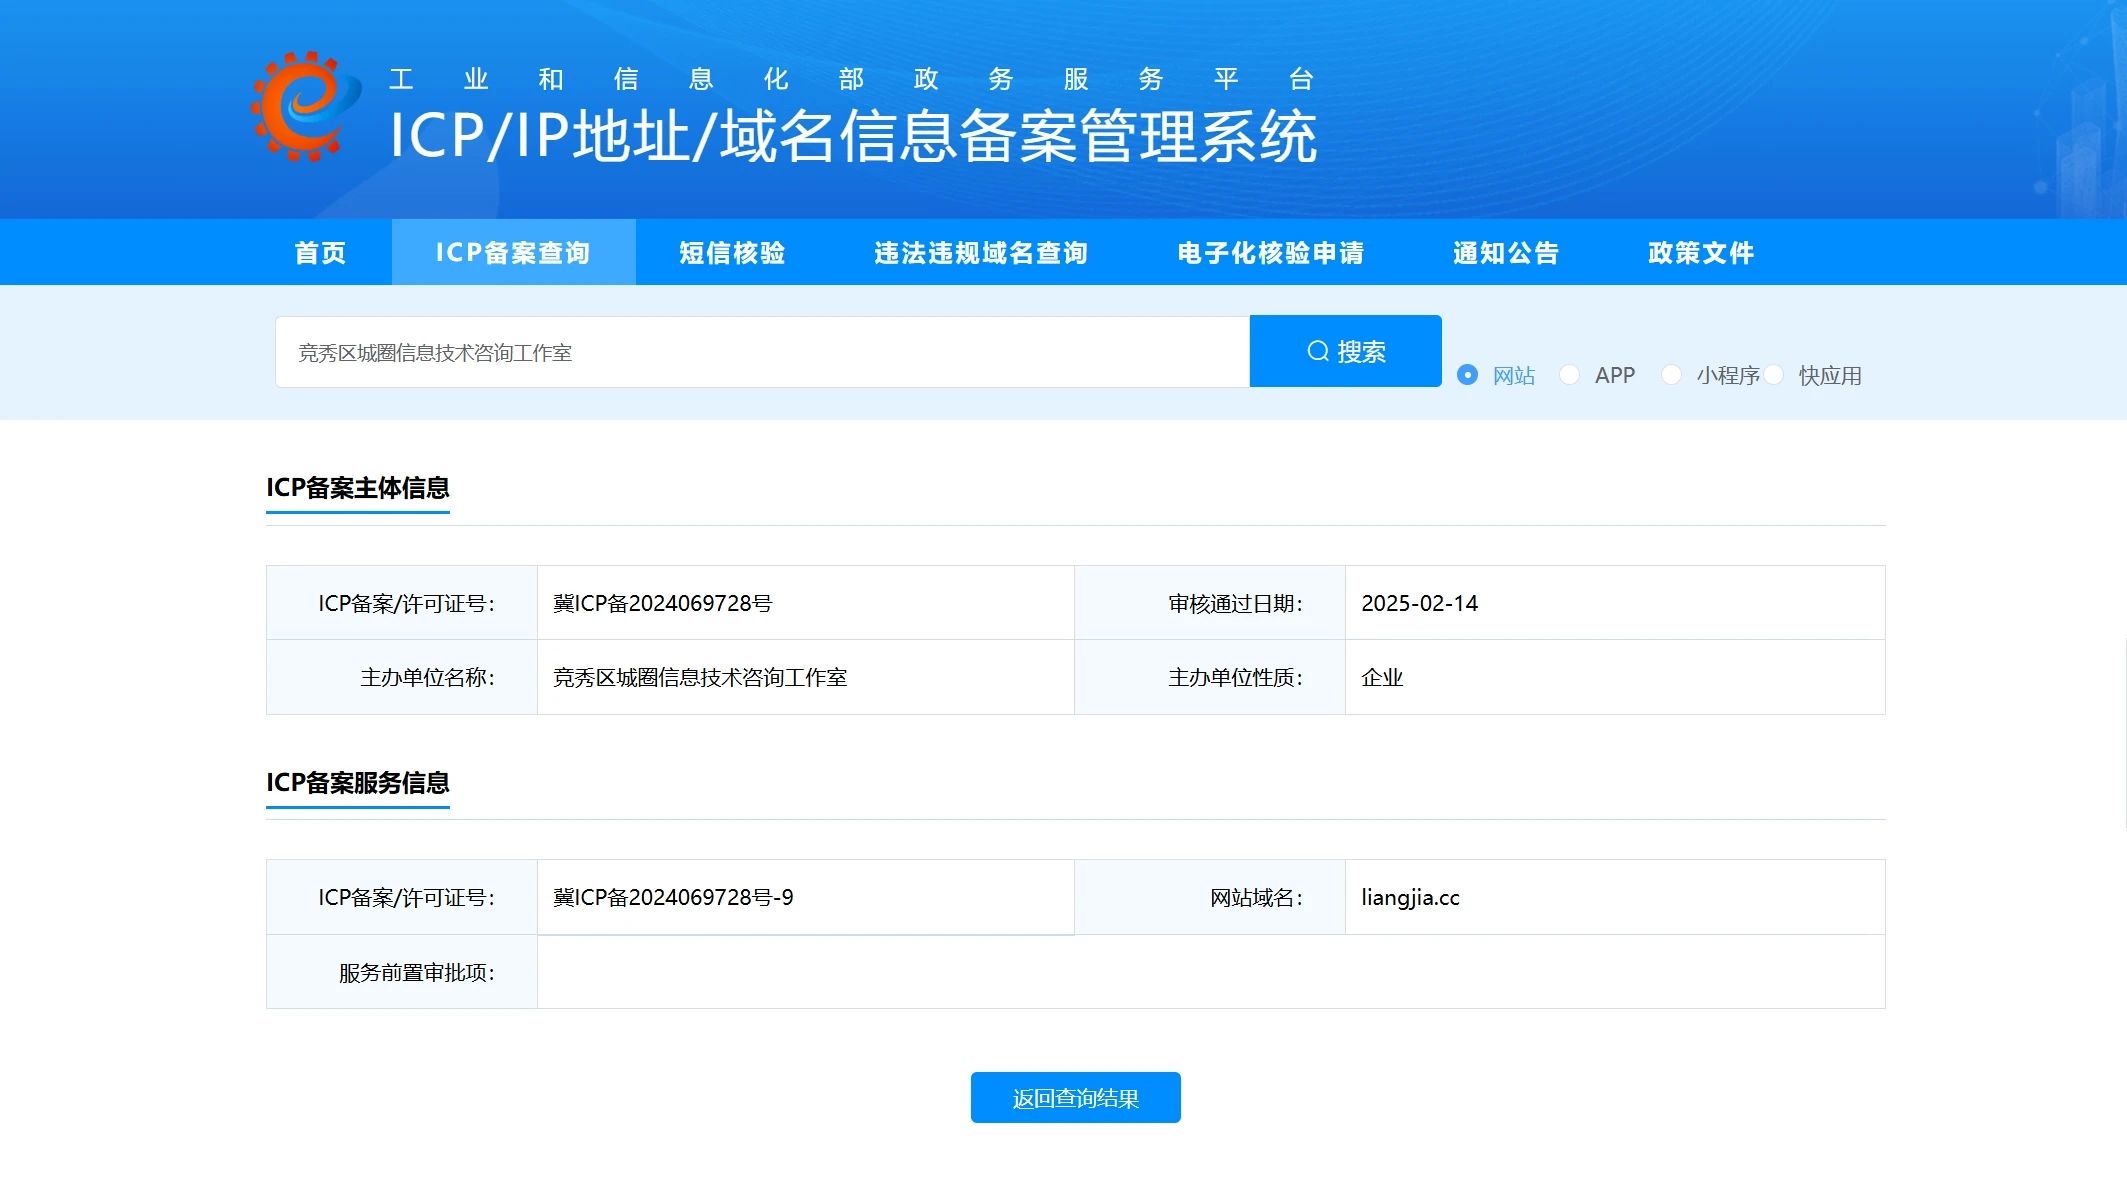2127x1189 pixels.
Task: Select the APP radio button
Action: 1569,375
